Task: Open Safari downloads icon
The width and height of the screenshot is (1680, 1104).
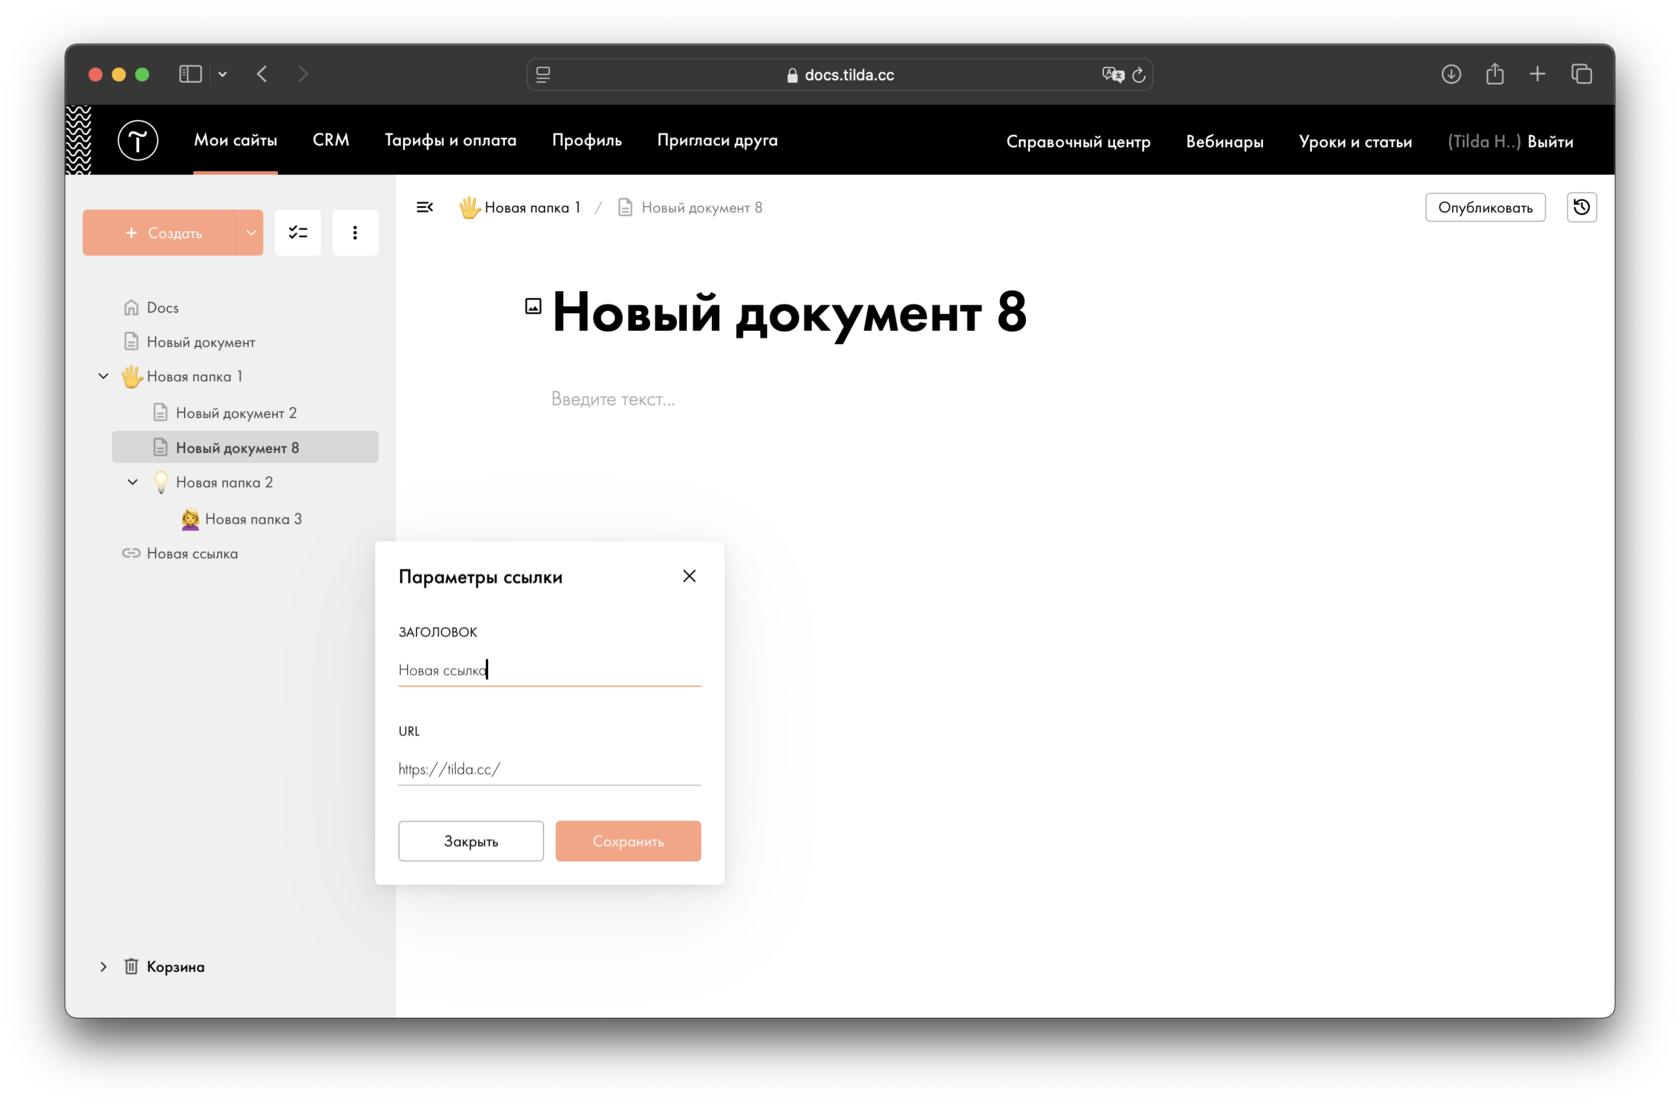Action: 1451,74
